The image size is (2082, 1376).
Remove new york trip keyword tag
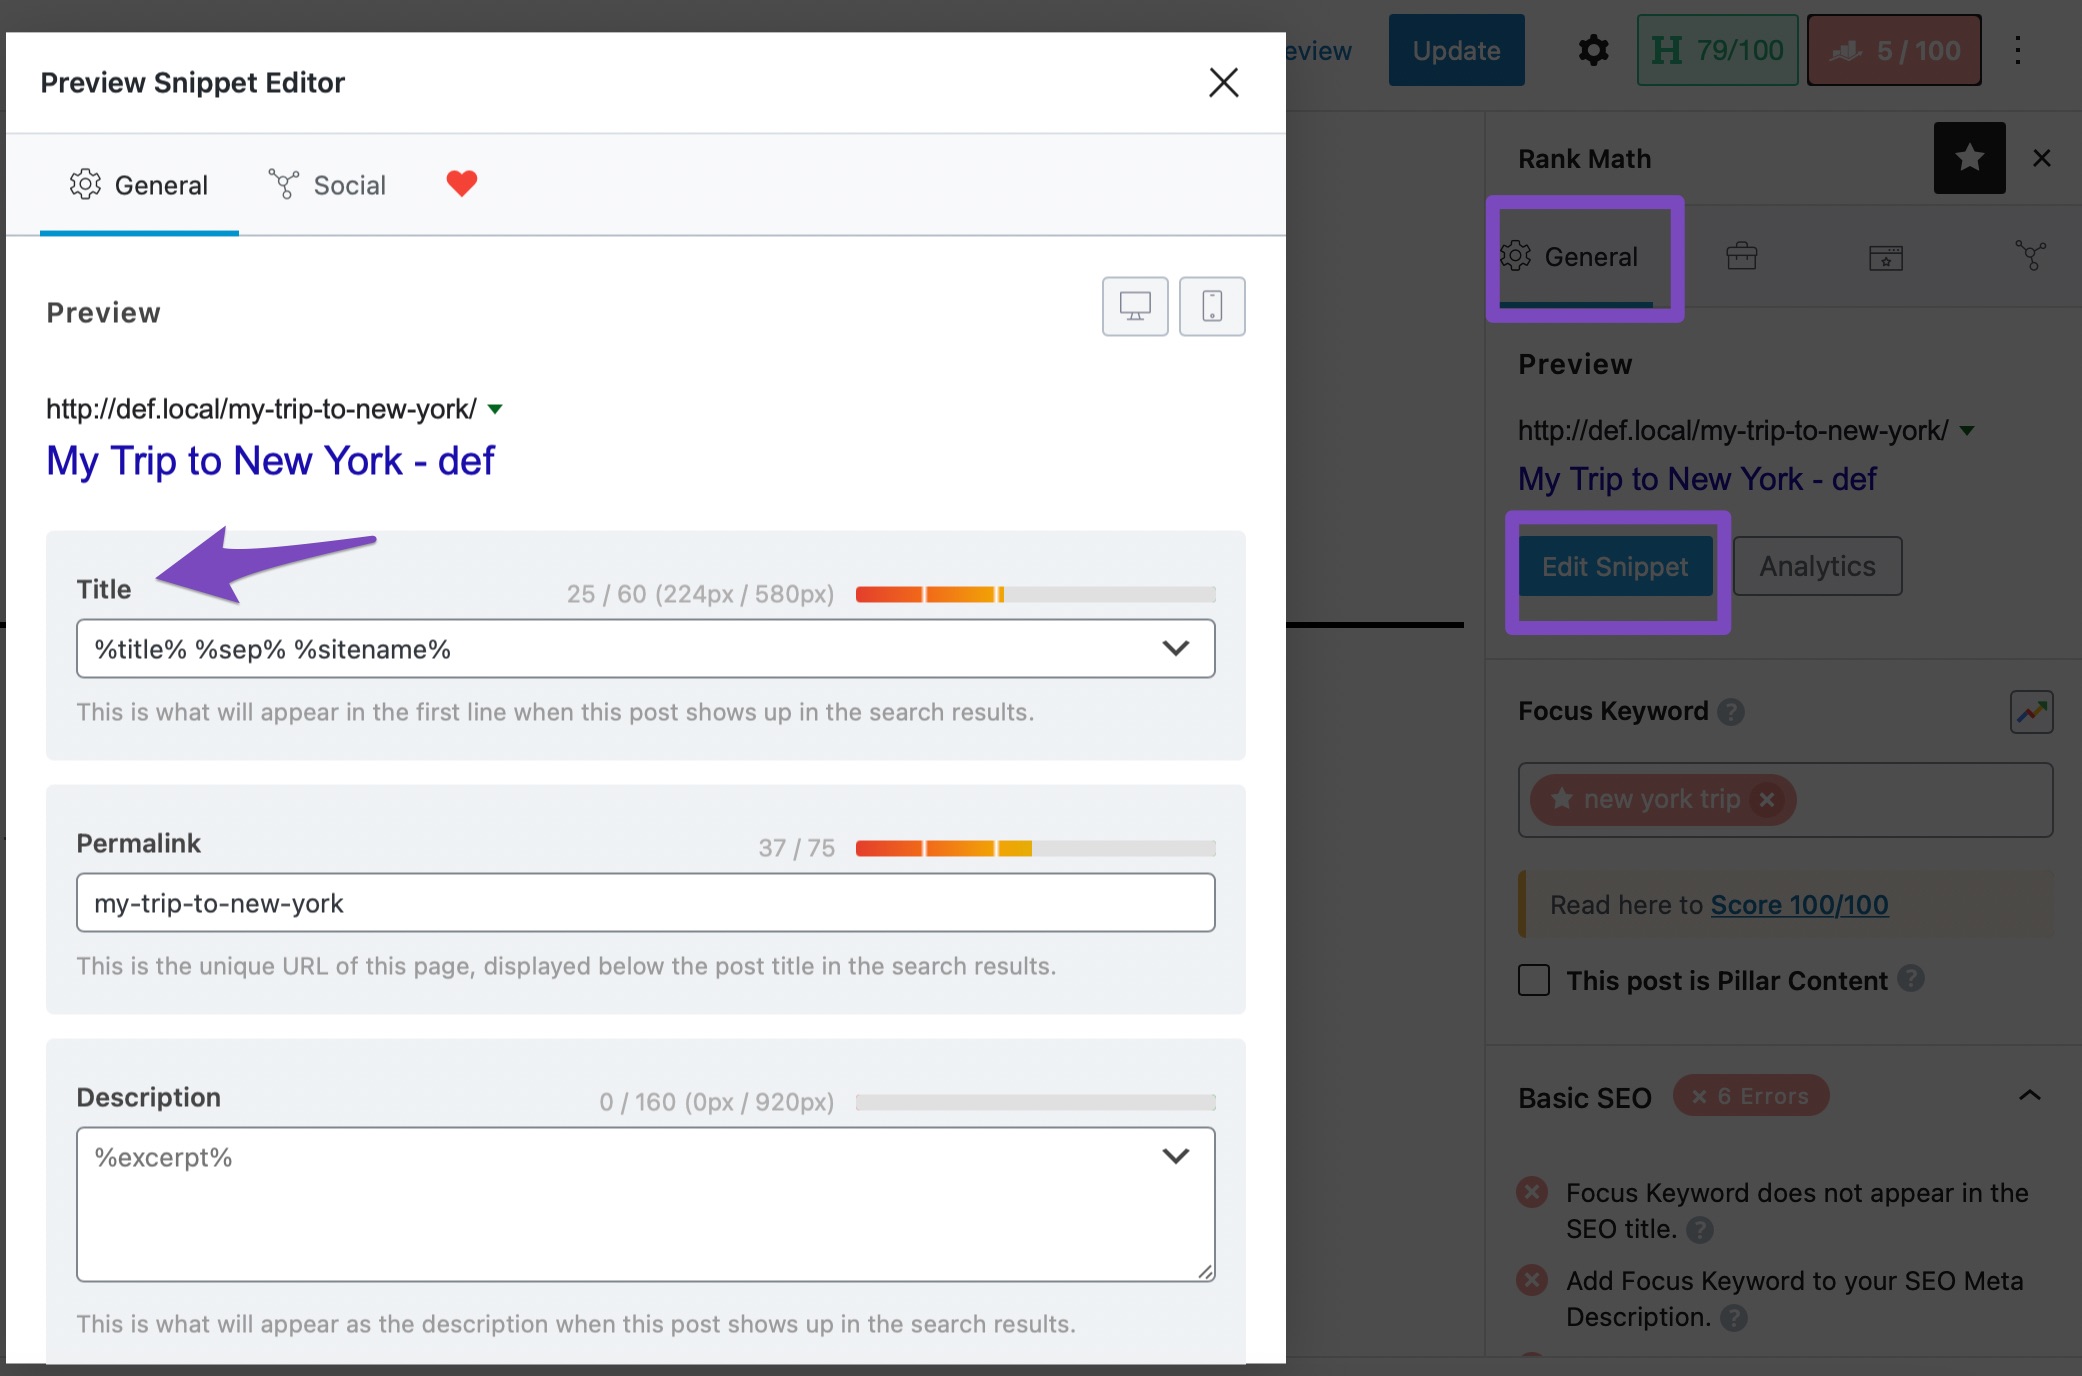[1767, 800]
